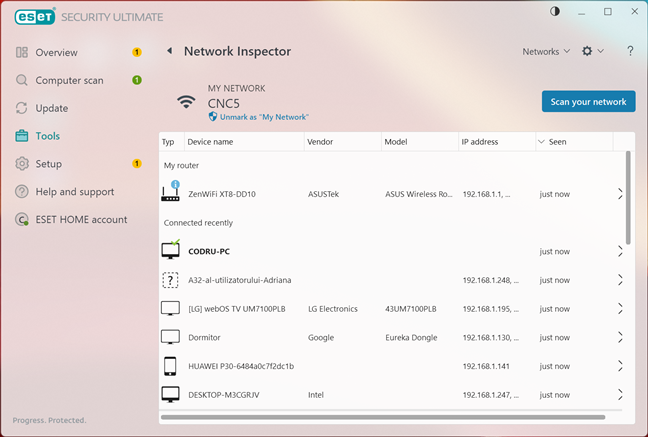648x437 pixels.
Task: Click the Setup gear icon
Action: [21, 164]
